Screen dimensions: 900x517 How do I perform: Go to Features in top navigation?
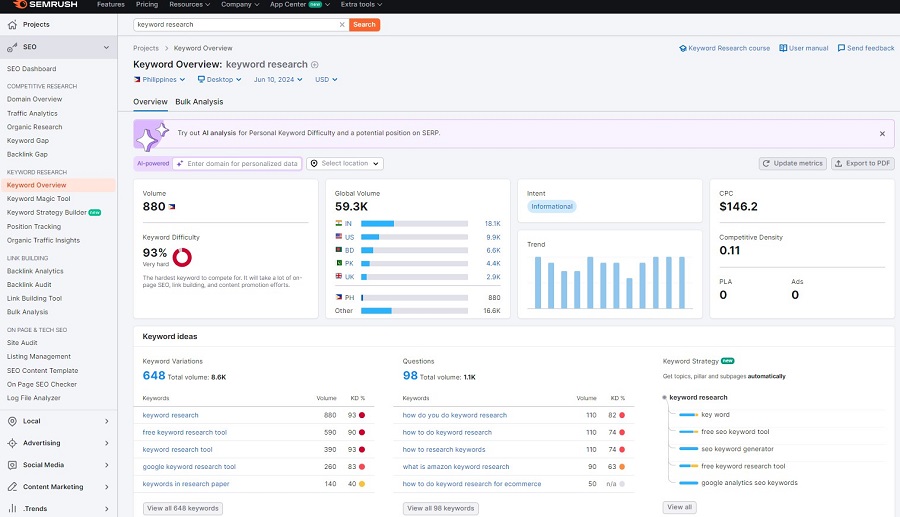tap(111, 5)
